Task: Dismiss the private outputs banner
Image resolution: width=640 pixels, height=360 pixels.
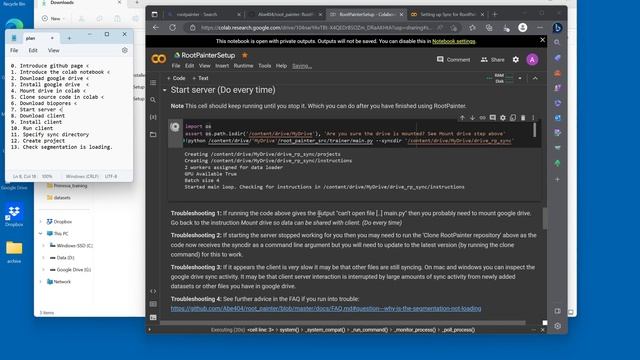Action: [x=542, y=40]
